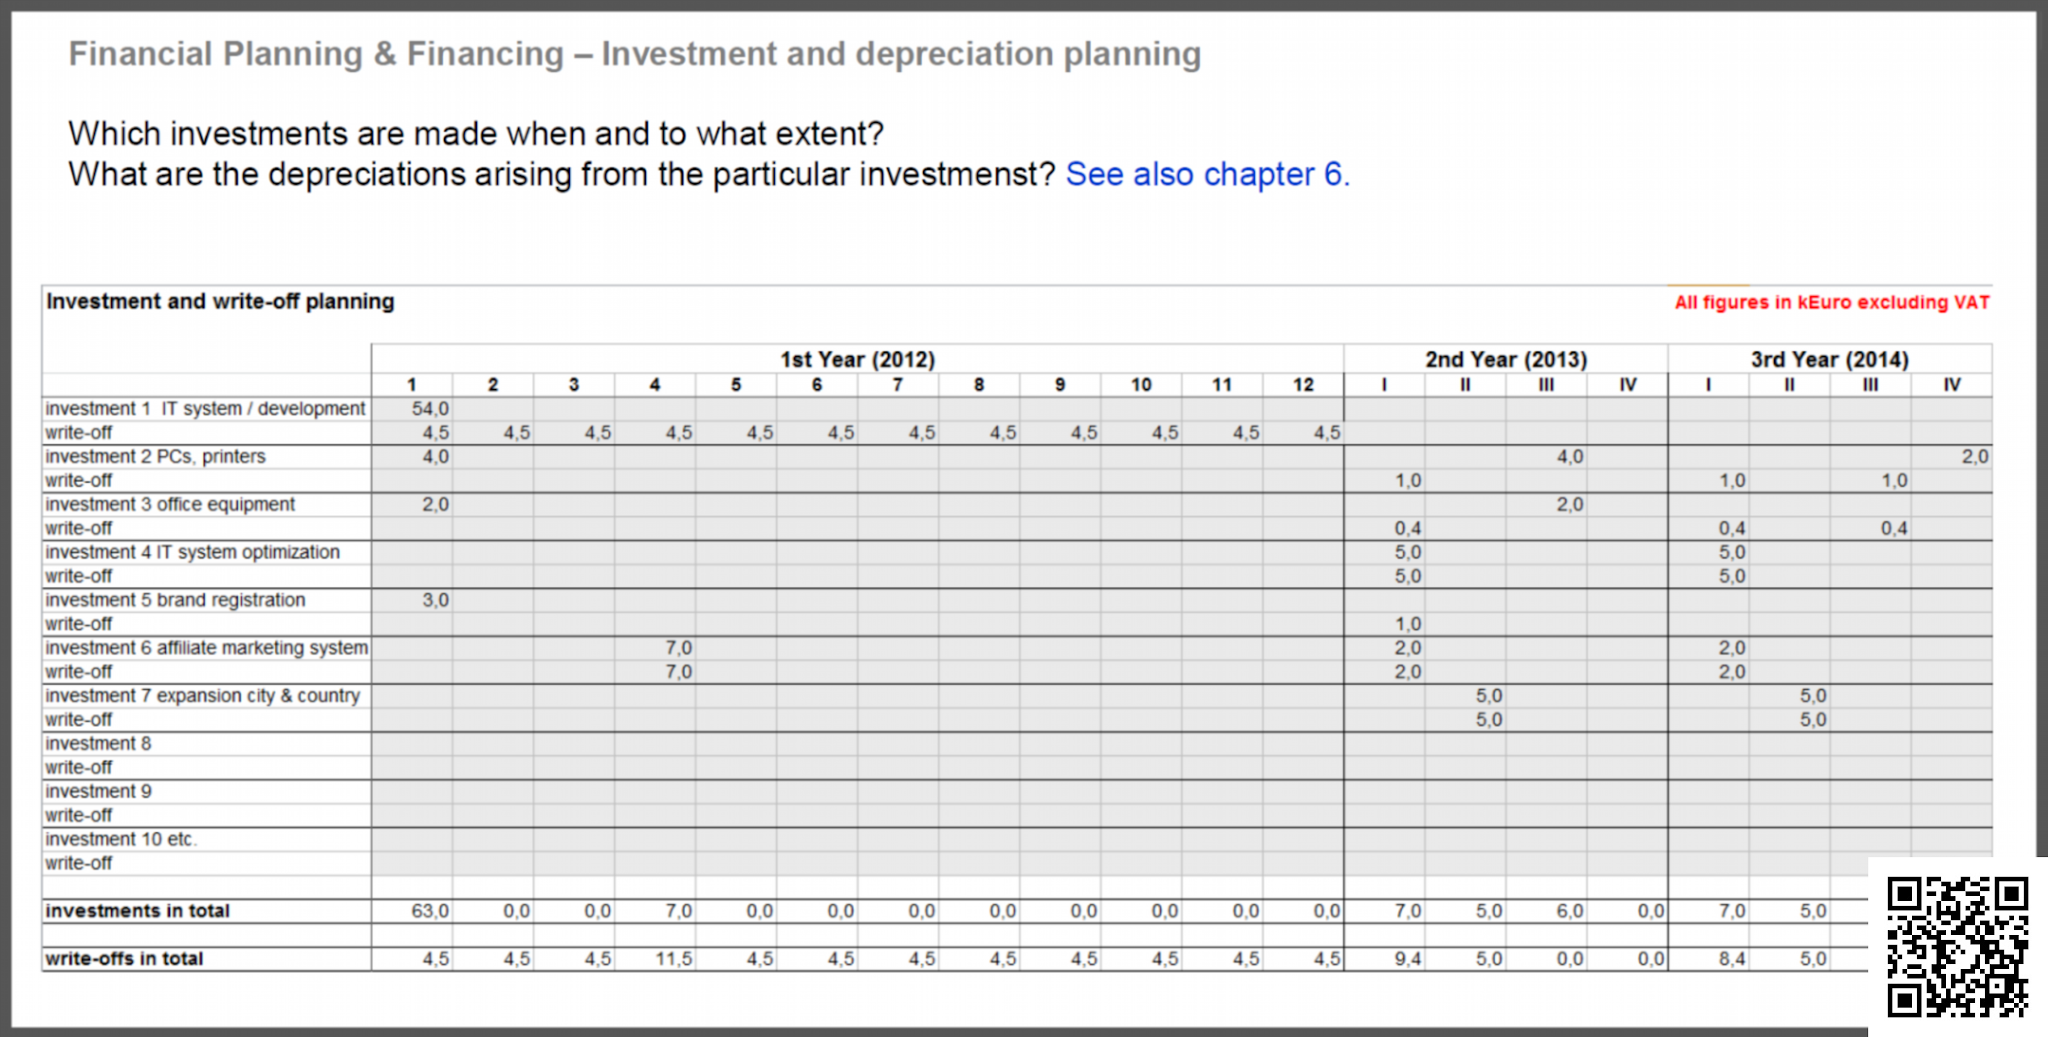2048x1037 pixels.
Task: Select row 'investment 5 brand registration'
Action: tap(1017, 600)
